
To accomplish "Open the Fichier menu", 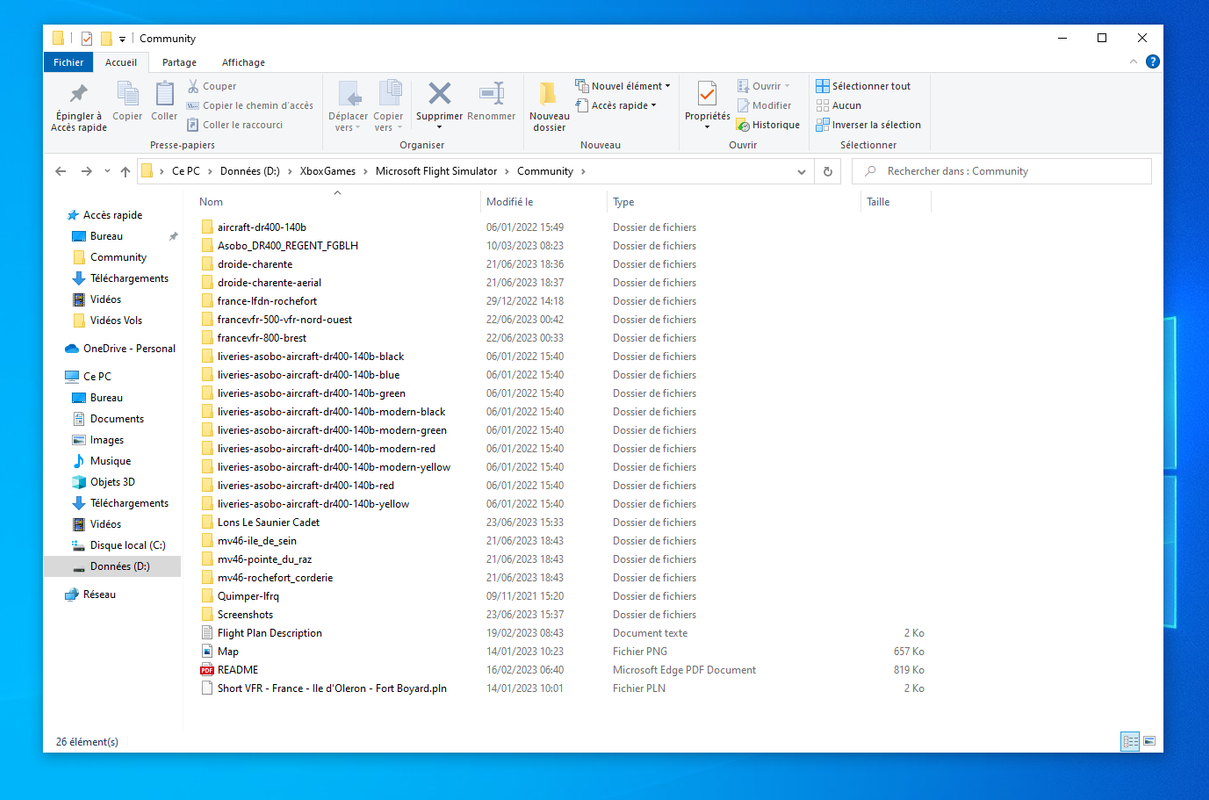I will (69, 62).
